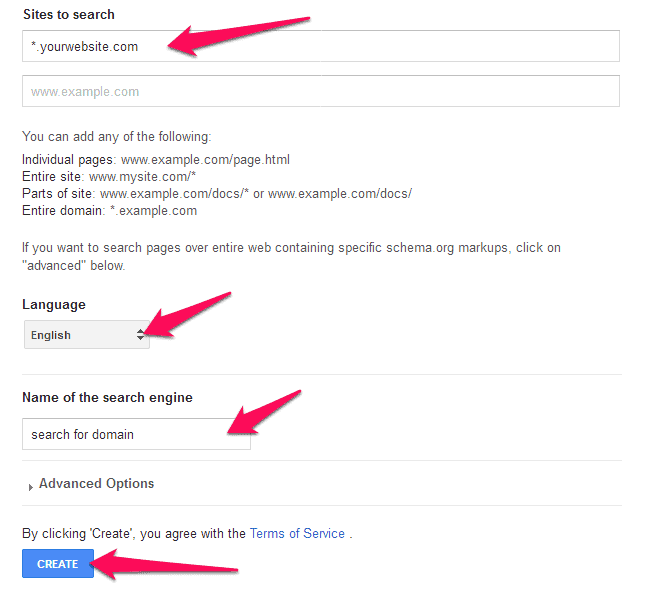663x597 pixels.
Task: Click the Advanced Options disclosure triangle
Action: tap(31, 486)
